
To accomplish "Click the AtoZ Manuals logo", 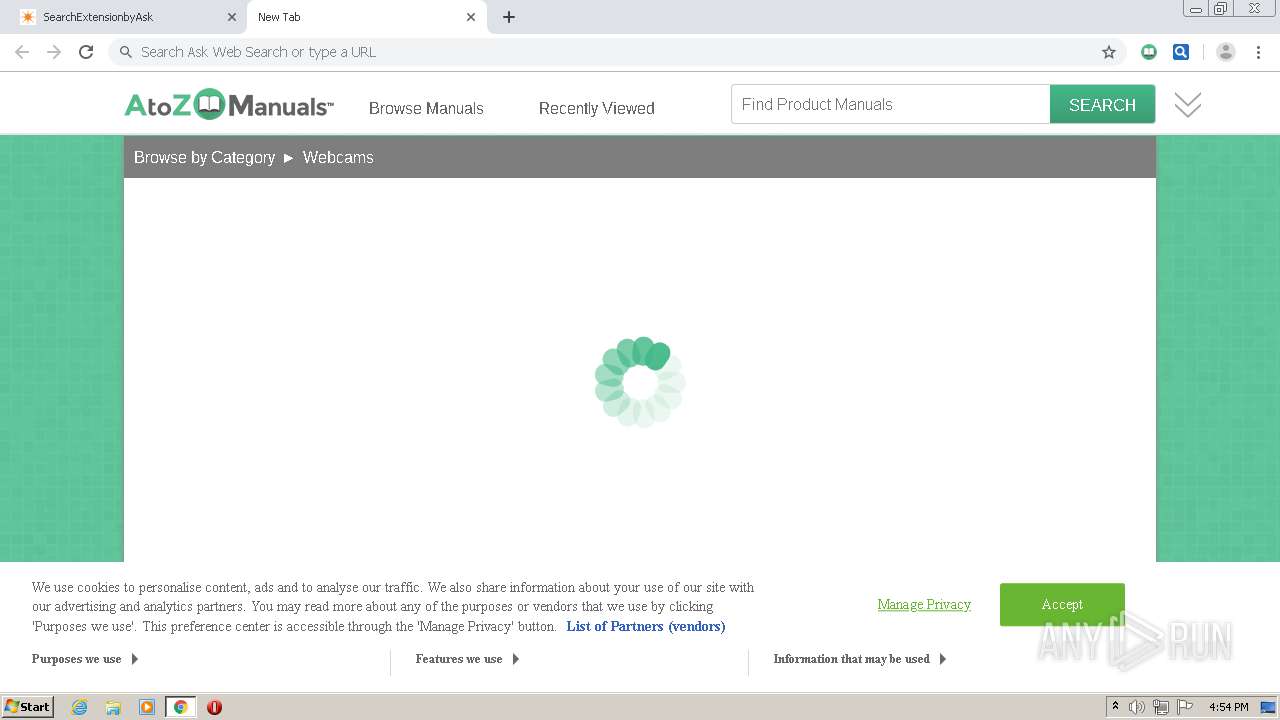I will click(x=229, y=105).
